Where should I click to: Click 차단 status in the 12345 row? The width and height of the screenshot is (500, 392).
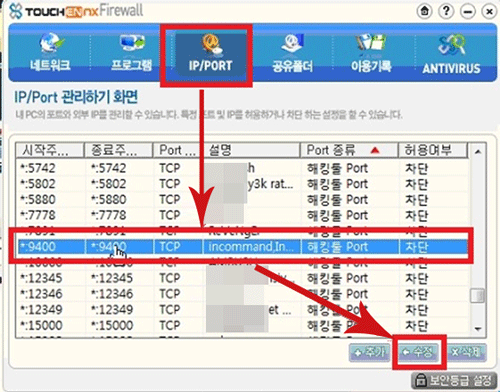pos(416,278)
